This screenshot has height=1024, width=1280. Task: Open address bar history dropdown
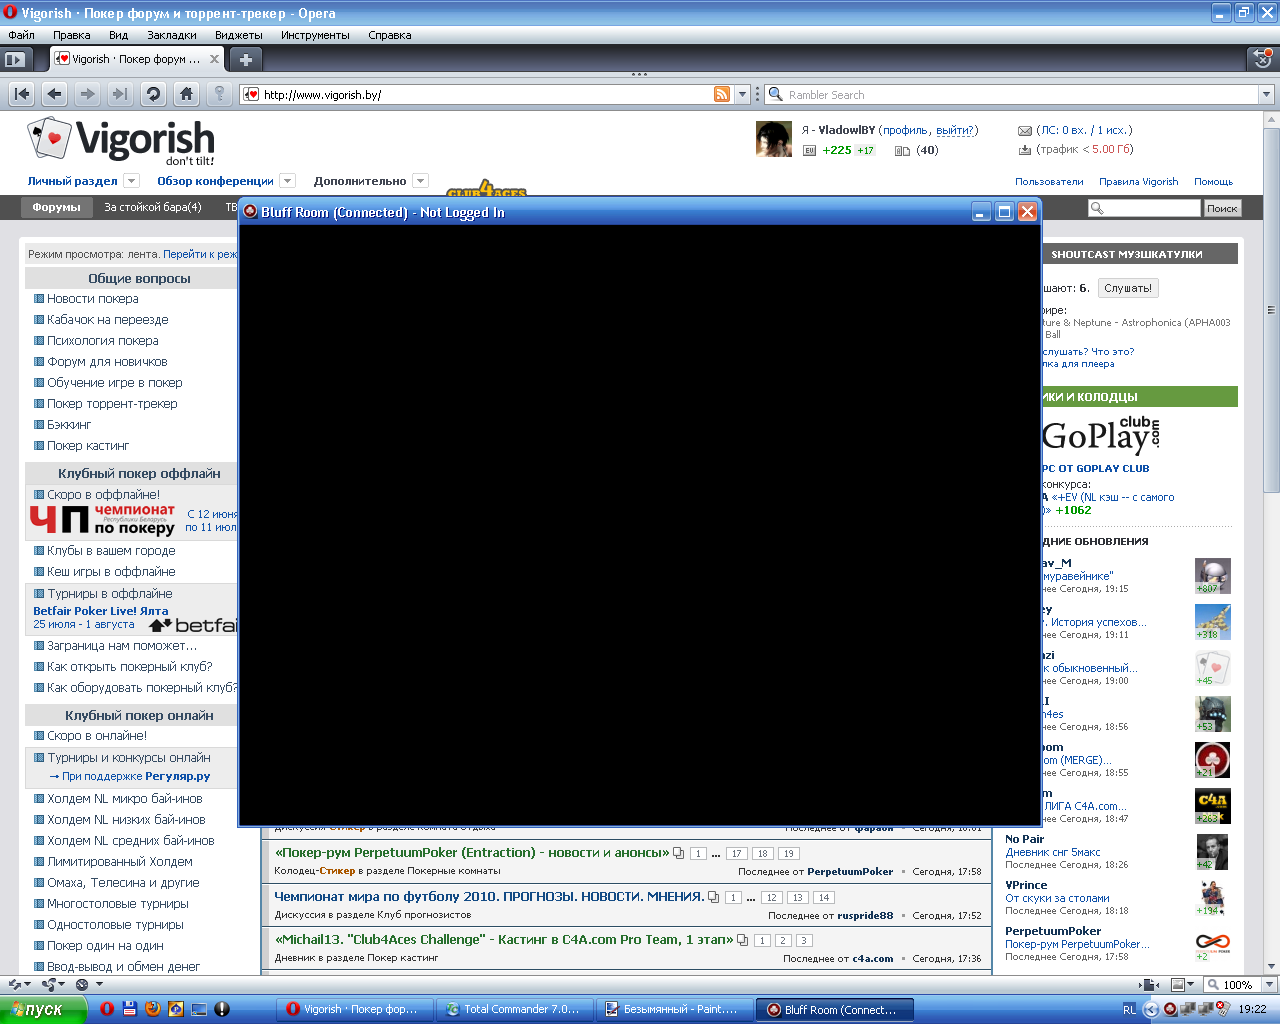[742, 94]
